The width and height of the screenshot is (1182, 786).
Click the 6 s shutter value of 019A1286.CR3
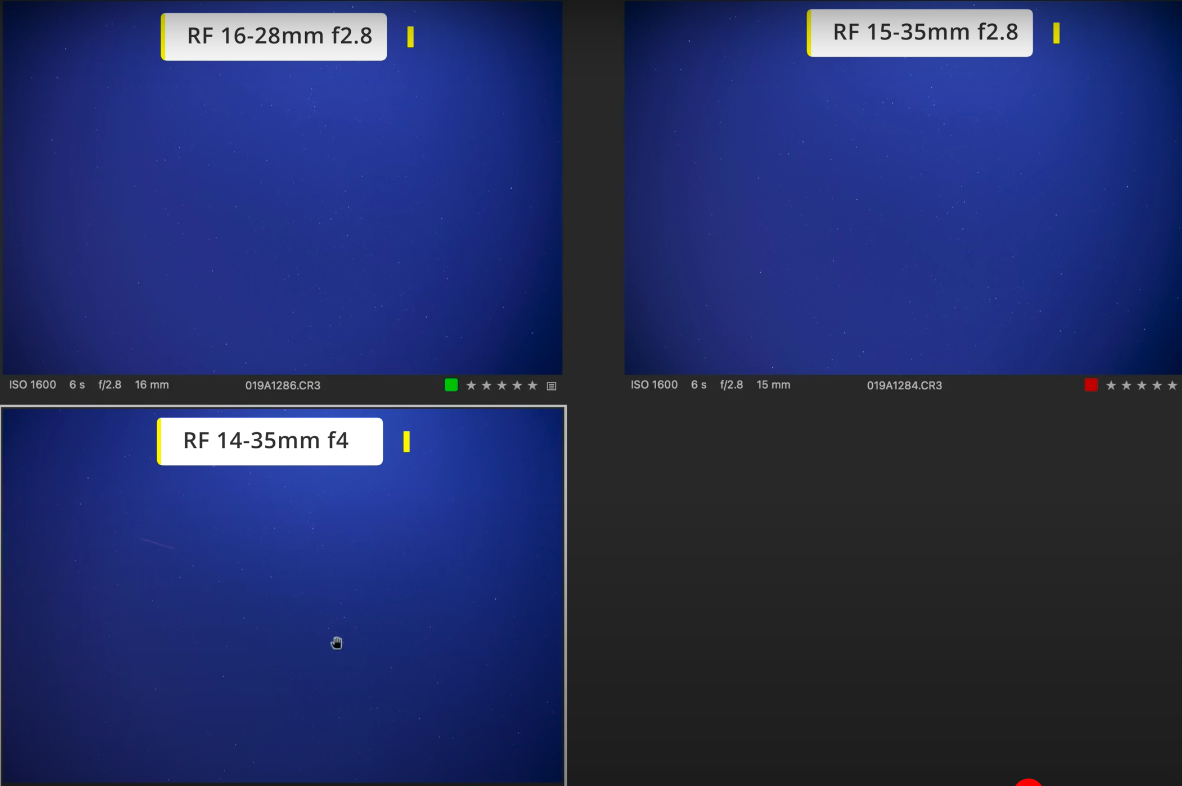pyautogui.click(x=77, y=384)
